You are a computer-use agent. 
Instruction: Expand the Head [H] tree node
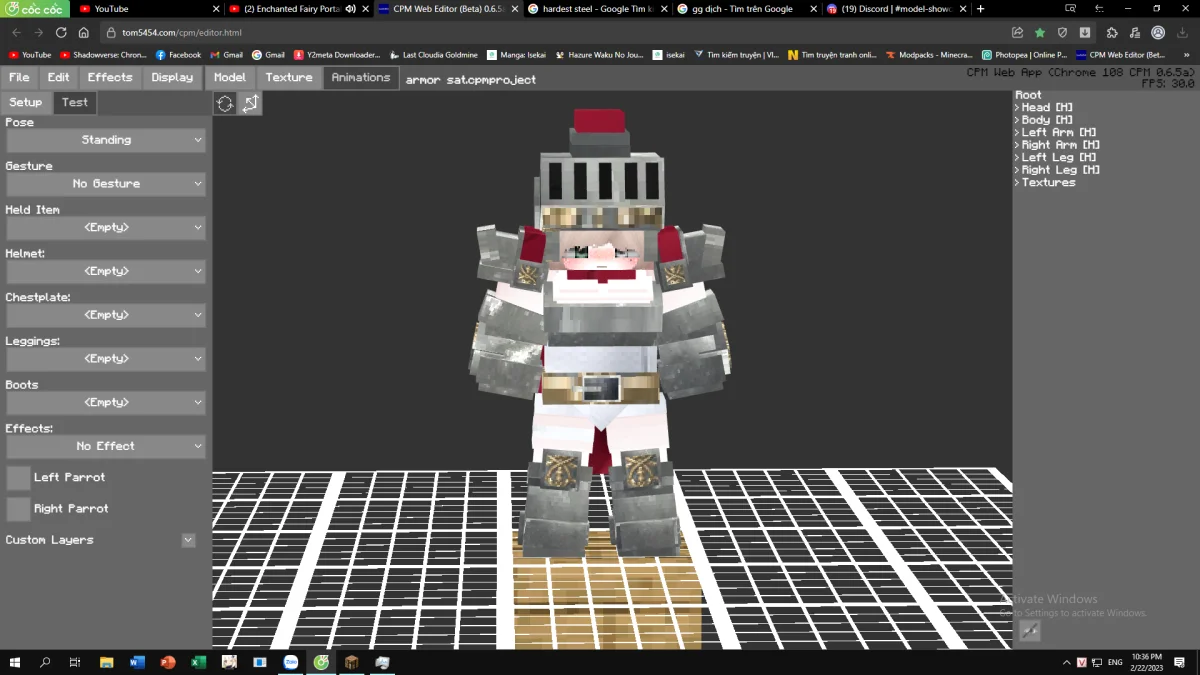tap(1017, 107)
